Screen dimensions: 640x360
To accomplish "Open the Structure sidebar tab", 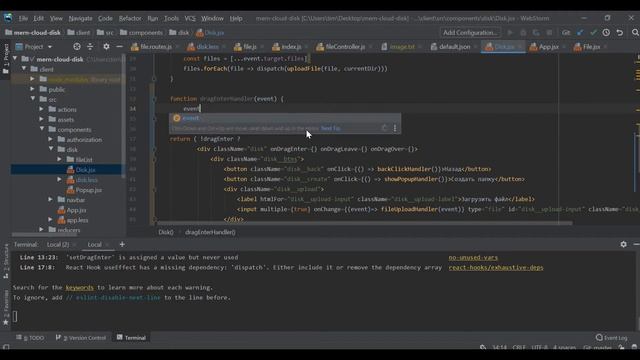I will click(6, 261).
